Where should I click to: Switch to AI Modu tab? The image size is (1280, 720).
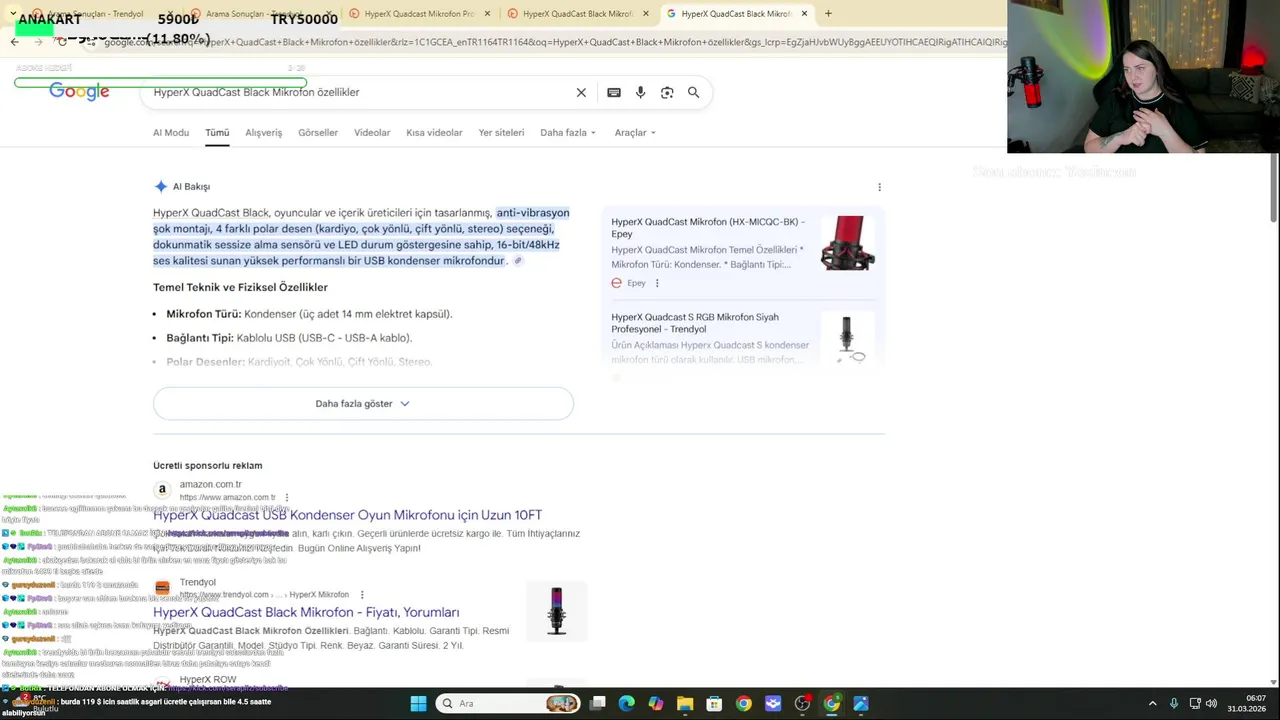click(x=171, y=132)
